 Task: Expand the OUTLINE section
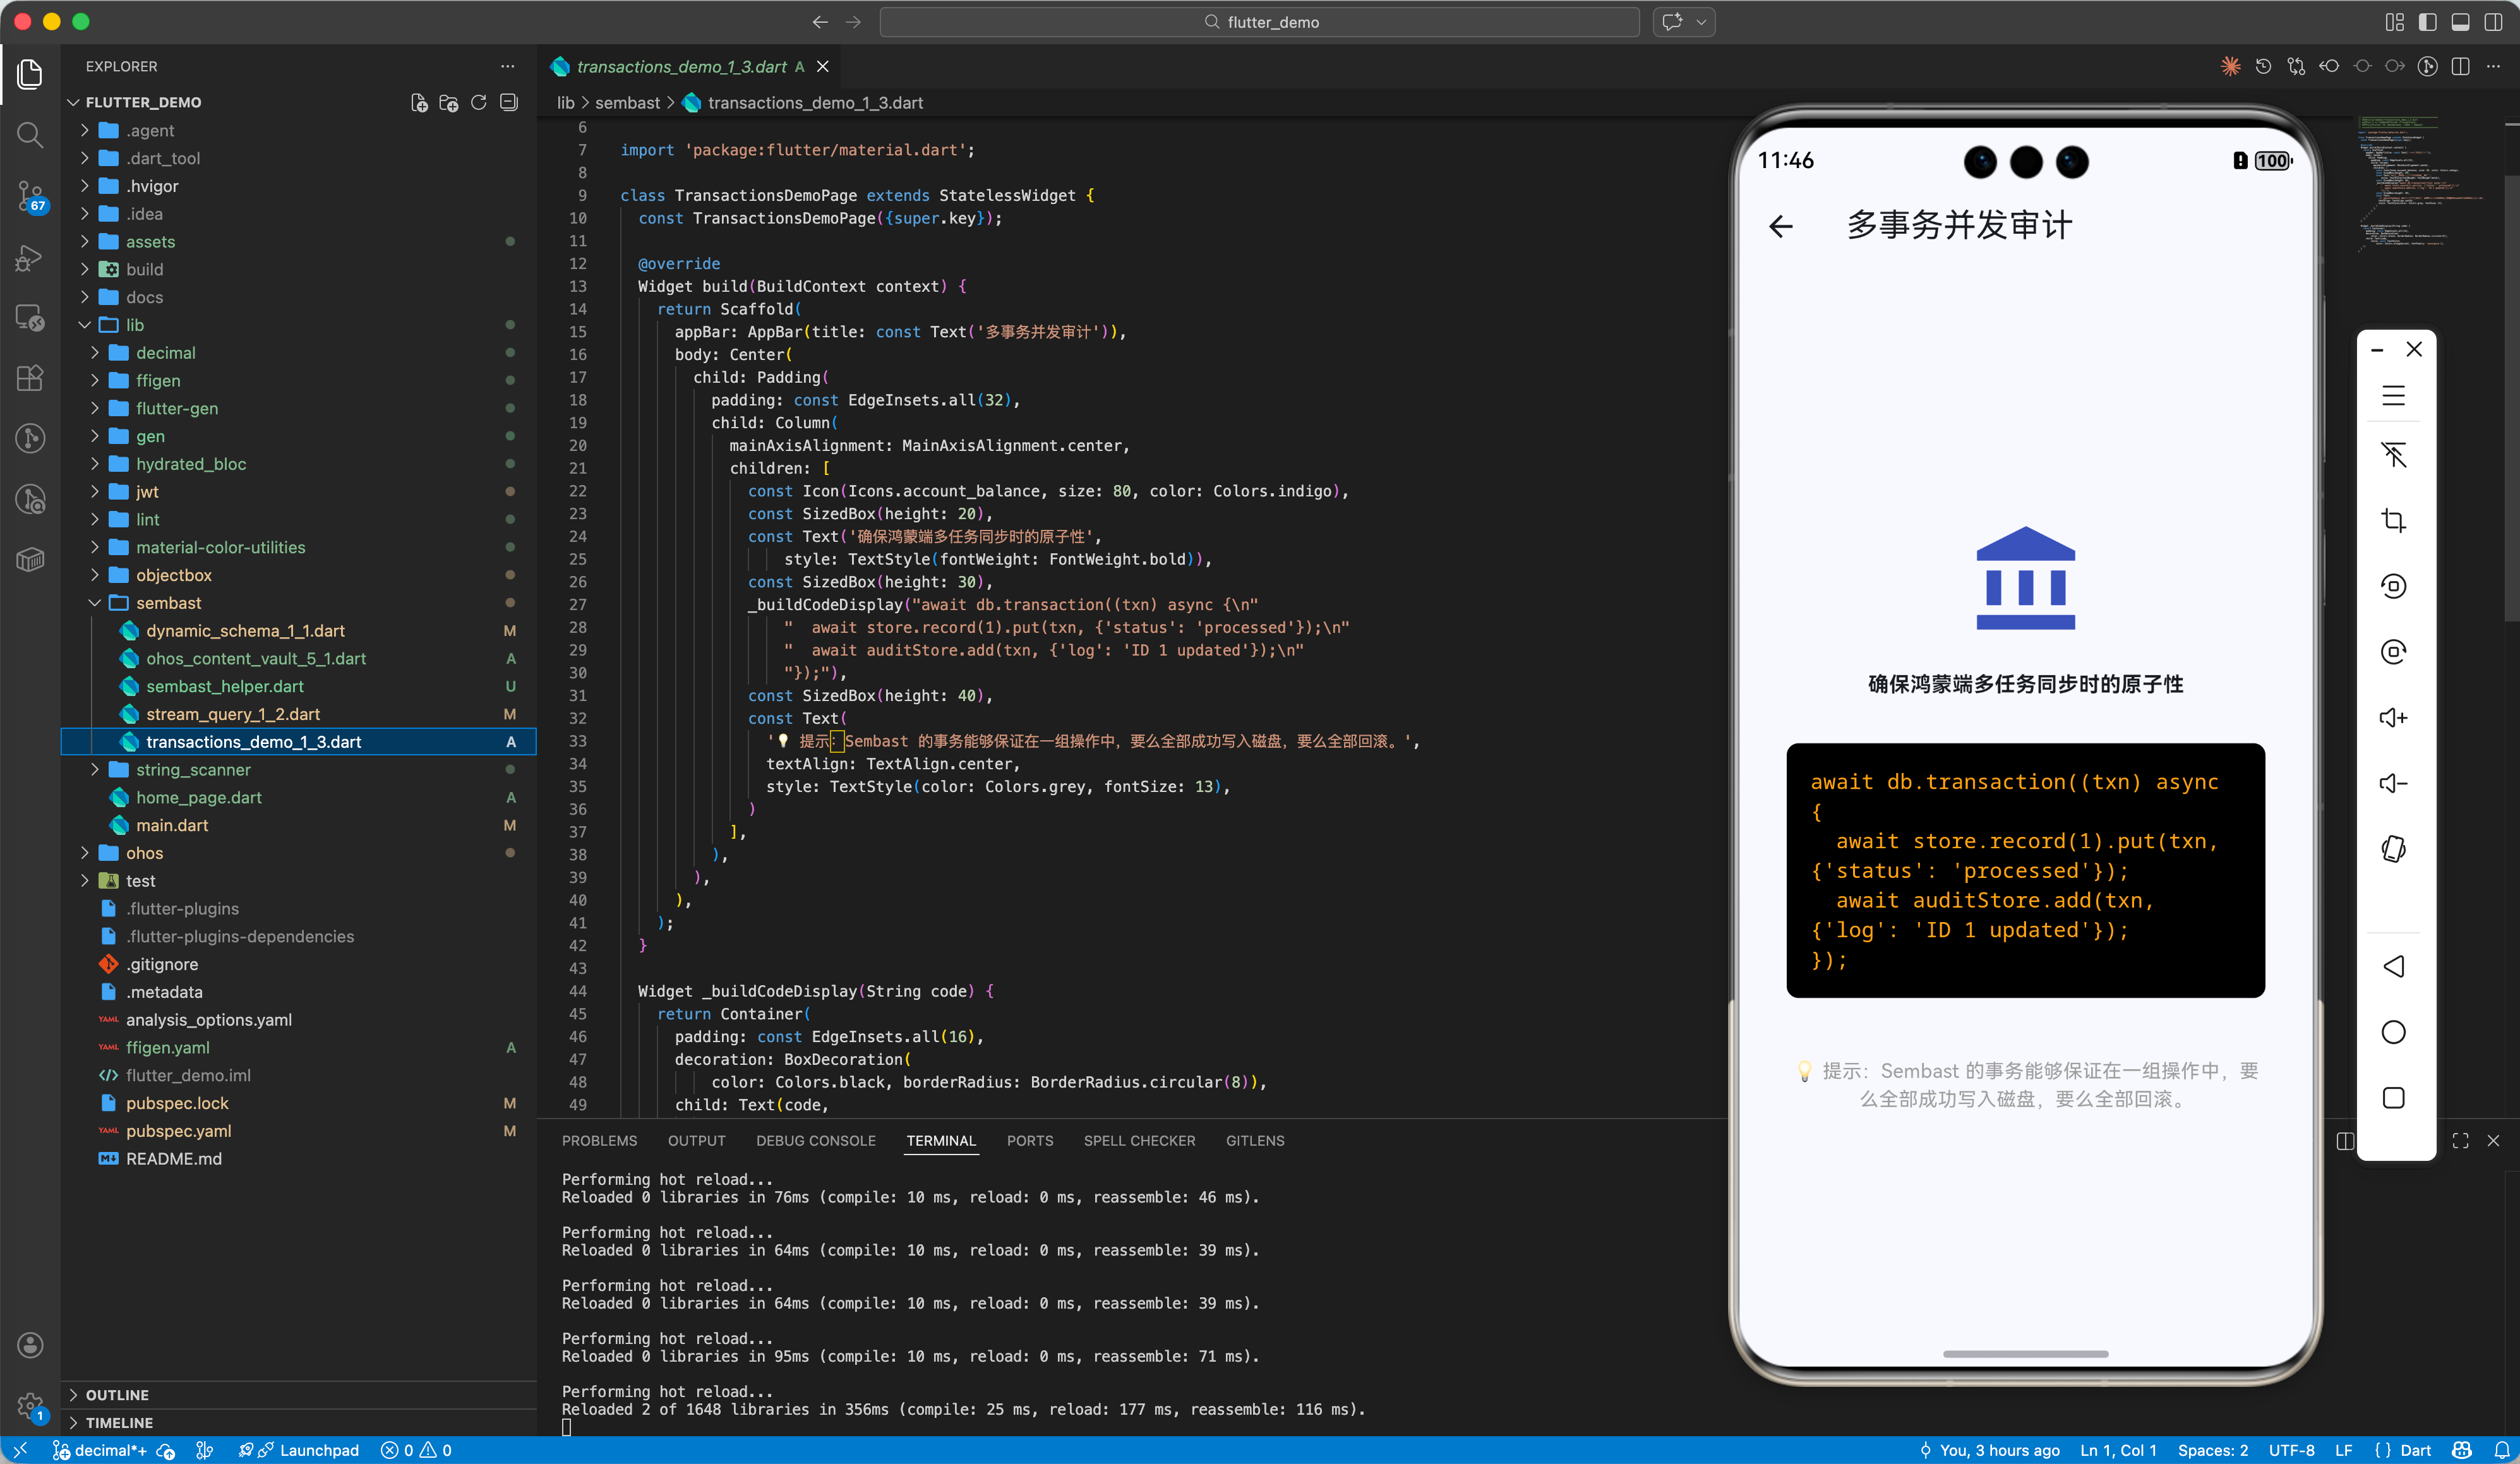pyautogui.click(x=117, y=1394)
